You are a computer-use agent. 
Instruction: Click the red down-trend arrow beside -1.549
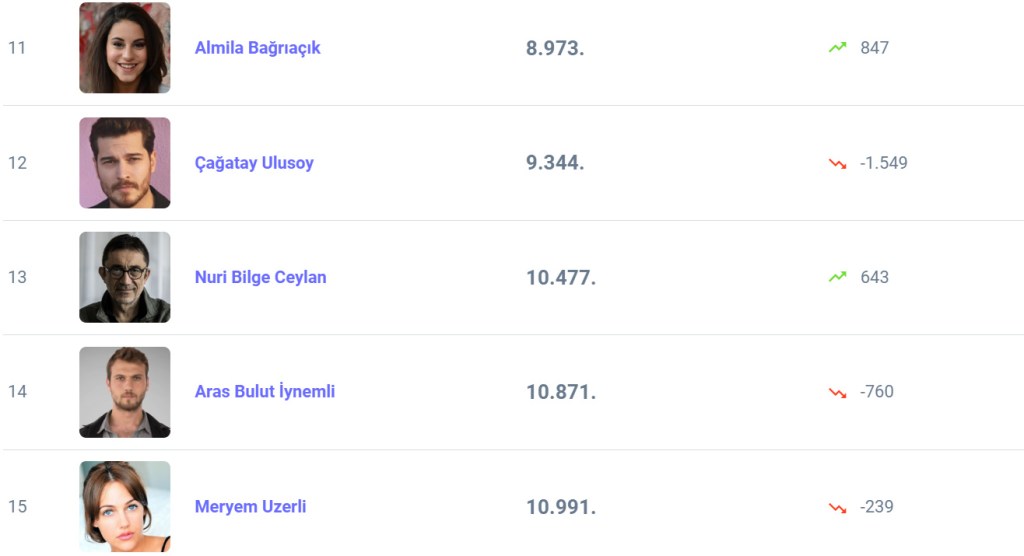coord(837,163)
